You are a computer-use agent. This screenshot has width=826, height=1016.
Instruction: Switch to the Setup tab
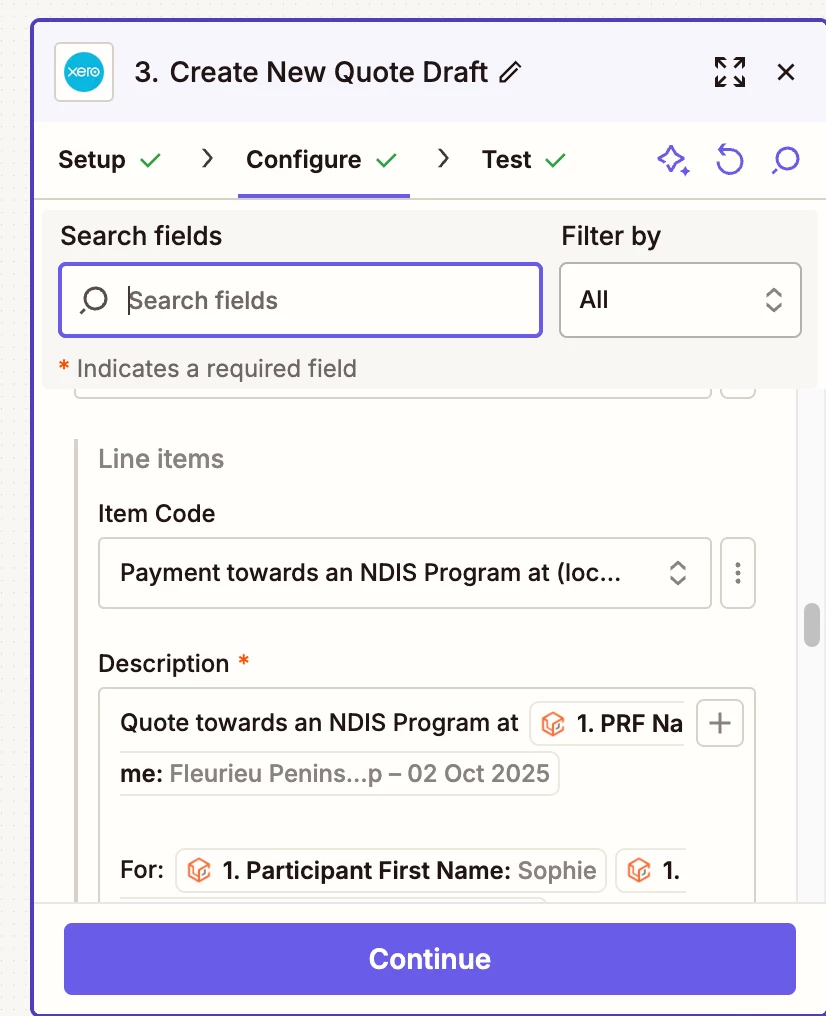[x=109, y=160]
